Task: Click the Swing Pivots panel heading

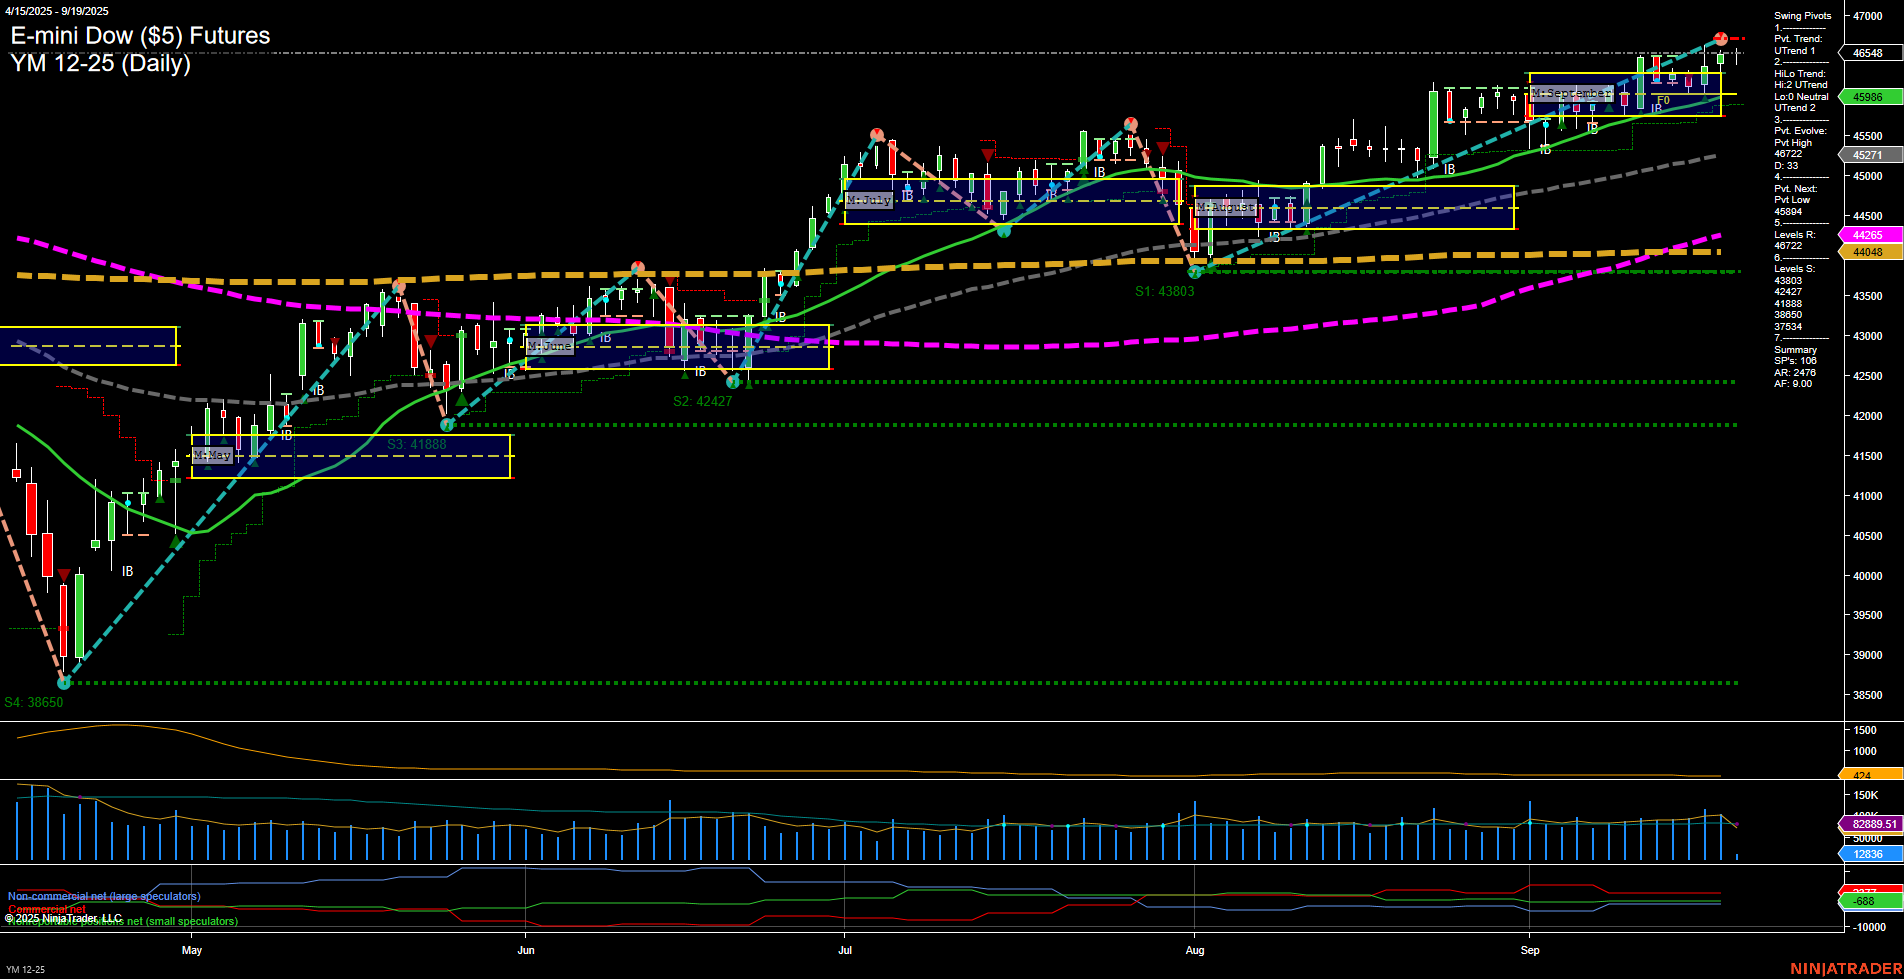Action: pyautogui.click(x=1803, y=16)
